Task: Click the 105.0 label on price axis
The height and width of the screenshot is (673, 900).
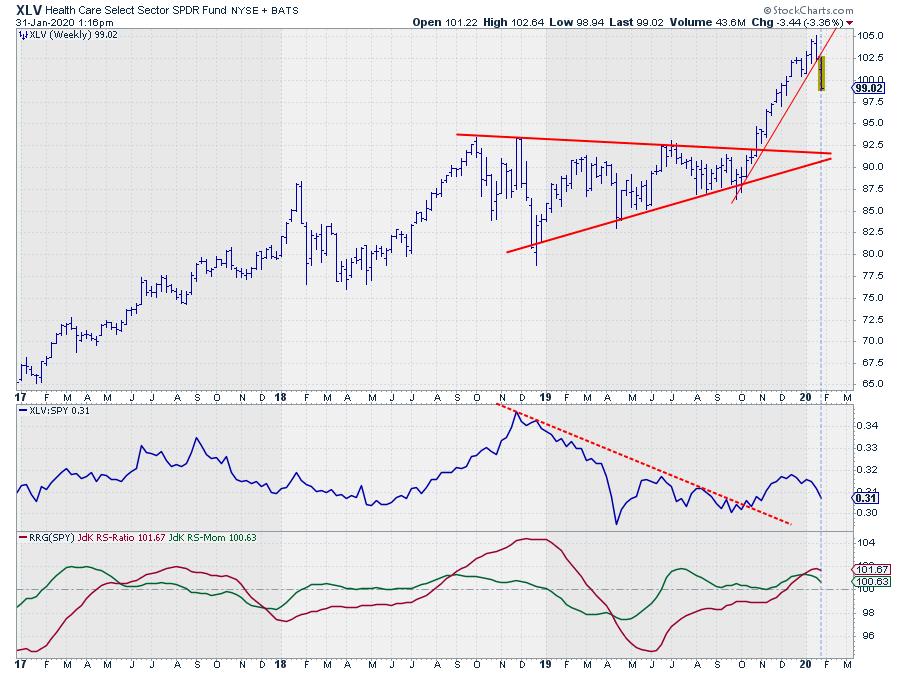Action: tap(866, 35)
